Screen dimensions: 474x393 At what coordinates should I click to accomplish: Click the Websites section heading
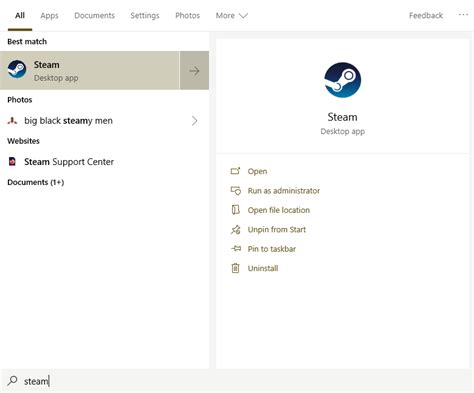coord(23,141)
